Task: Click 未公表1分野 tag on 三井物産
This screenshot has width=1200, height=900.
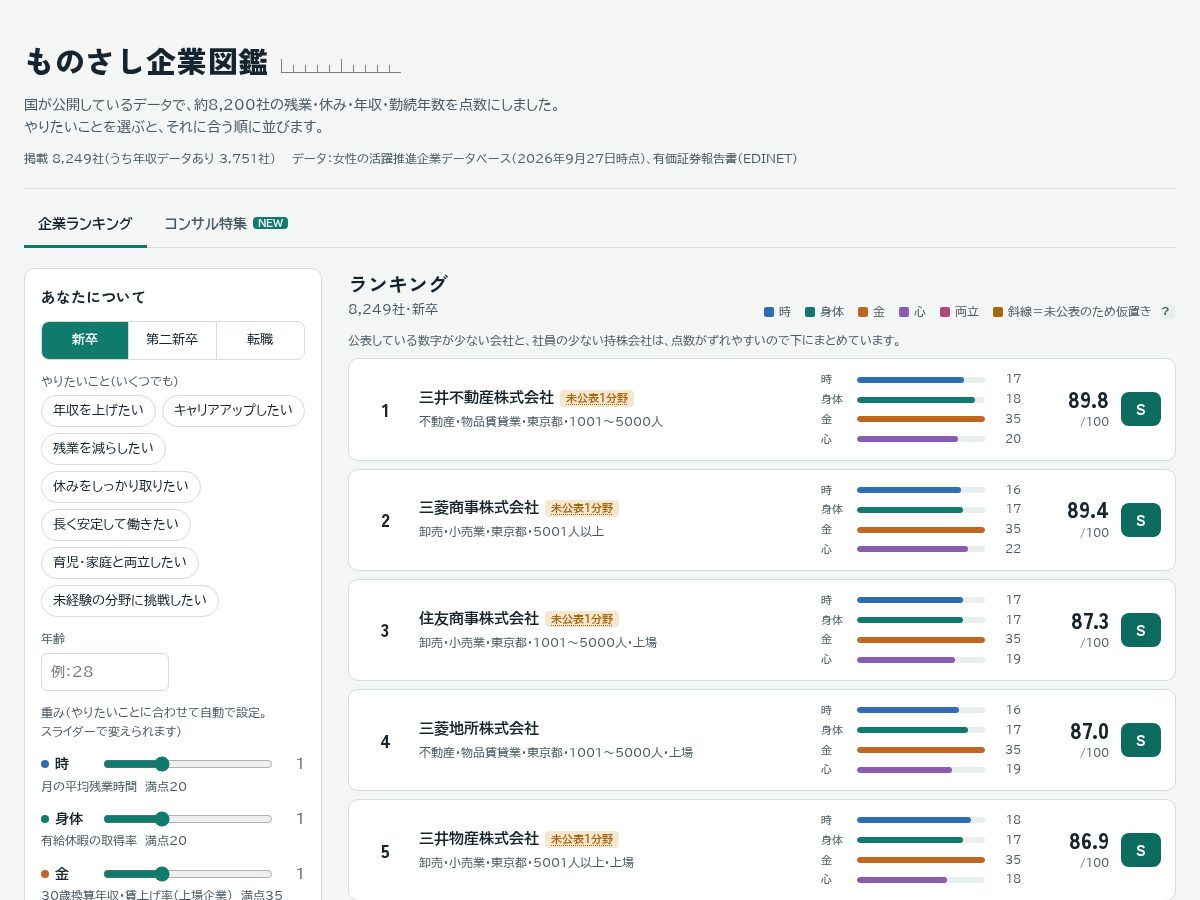Action: coord(582,839)
